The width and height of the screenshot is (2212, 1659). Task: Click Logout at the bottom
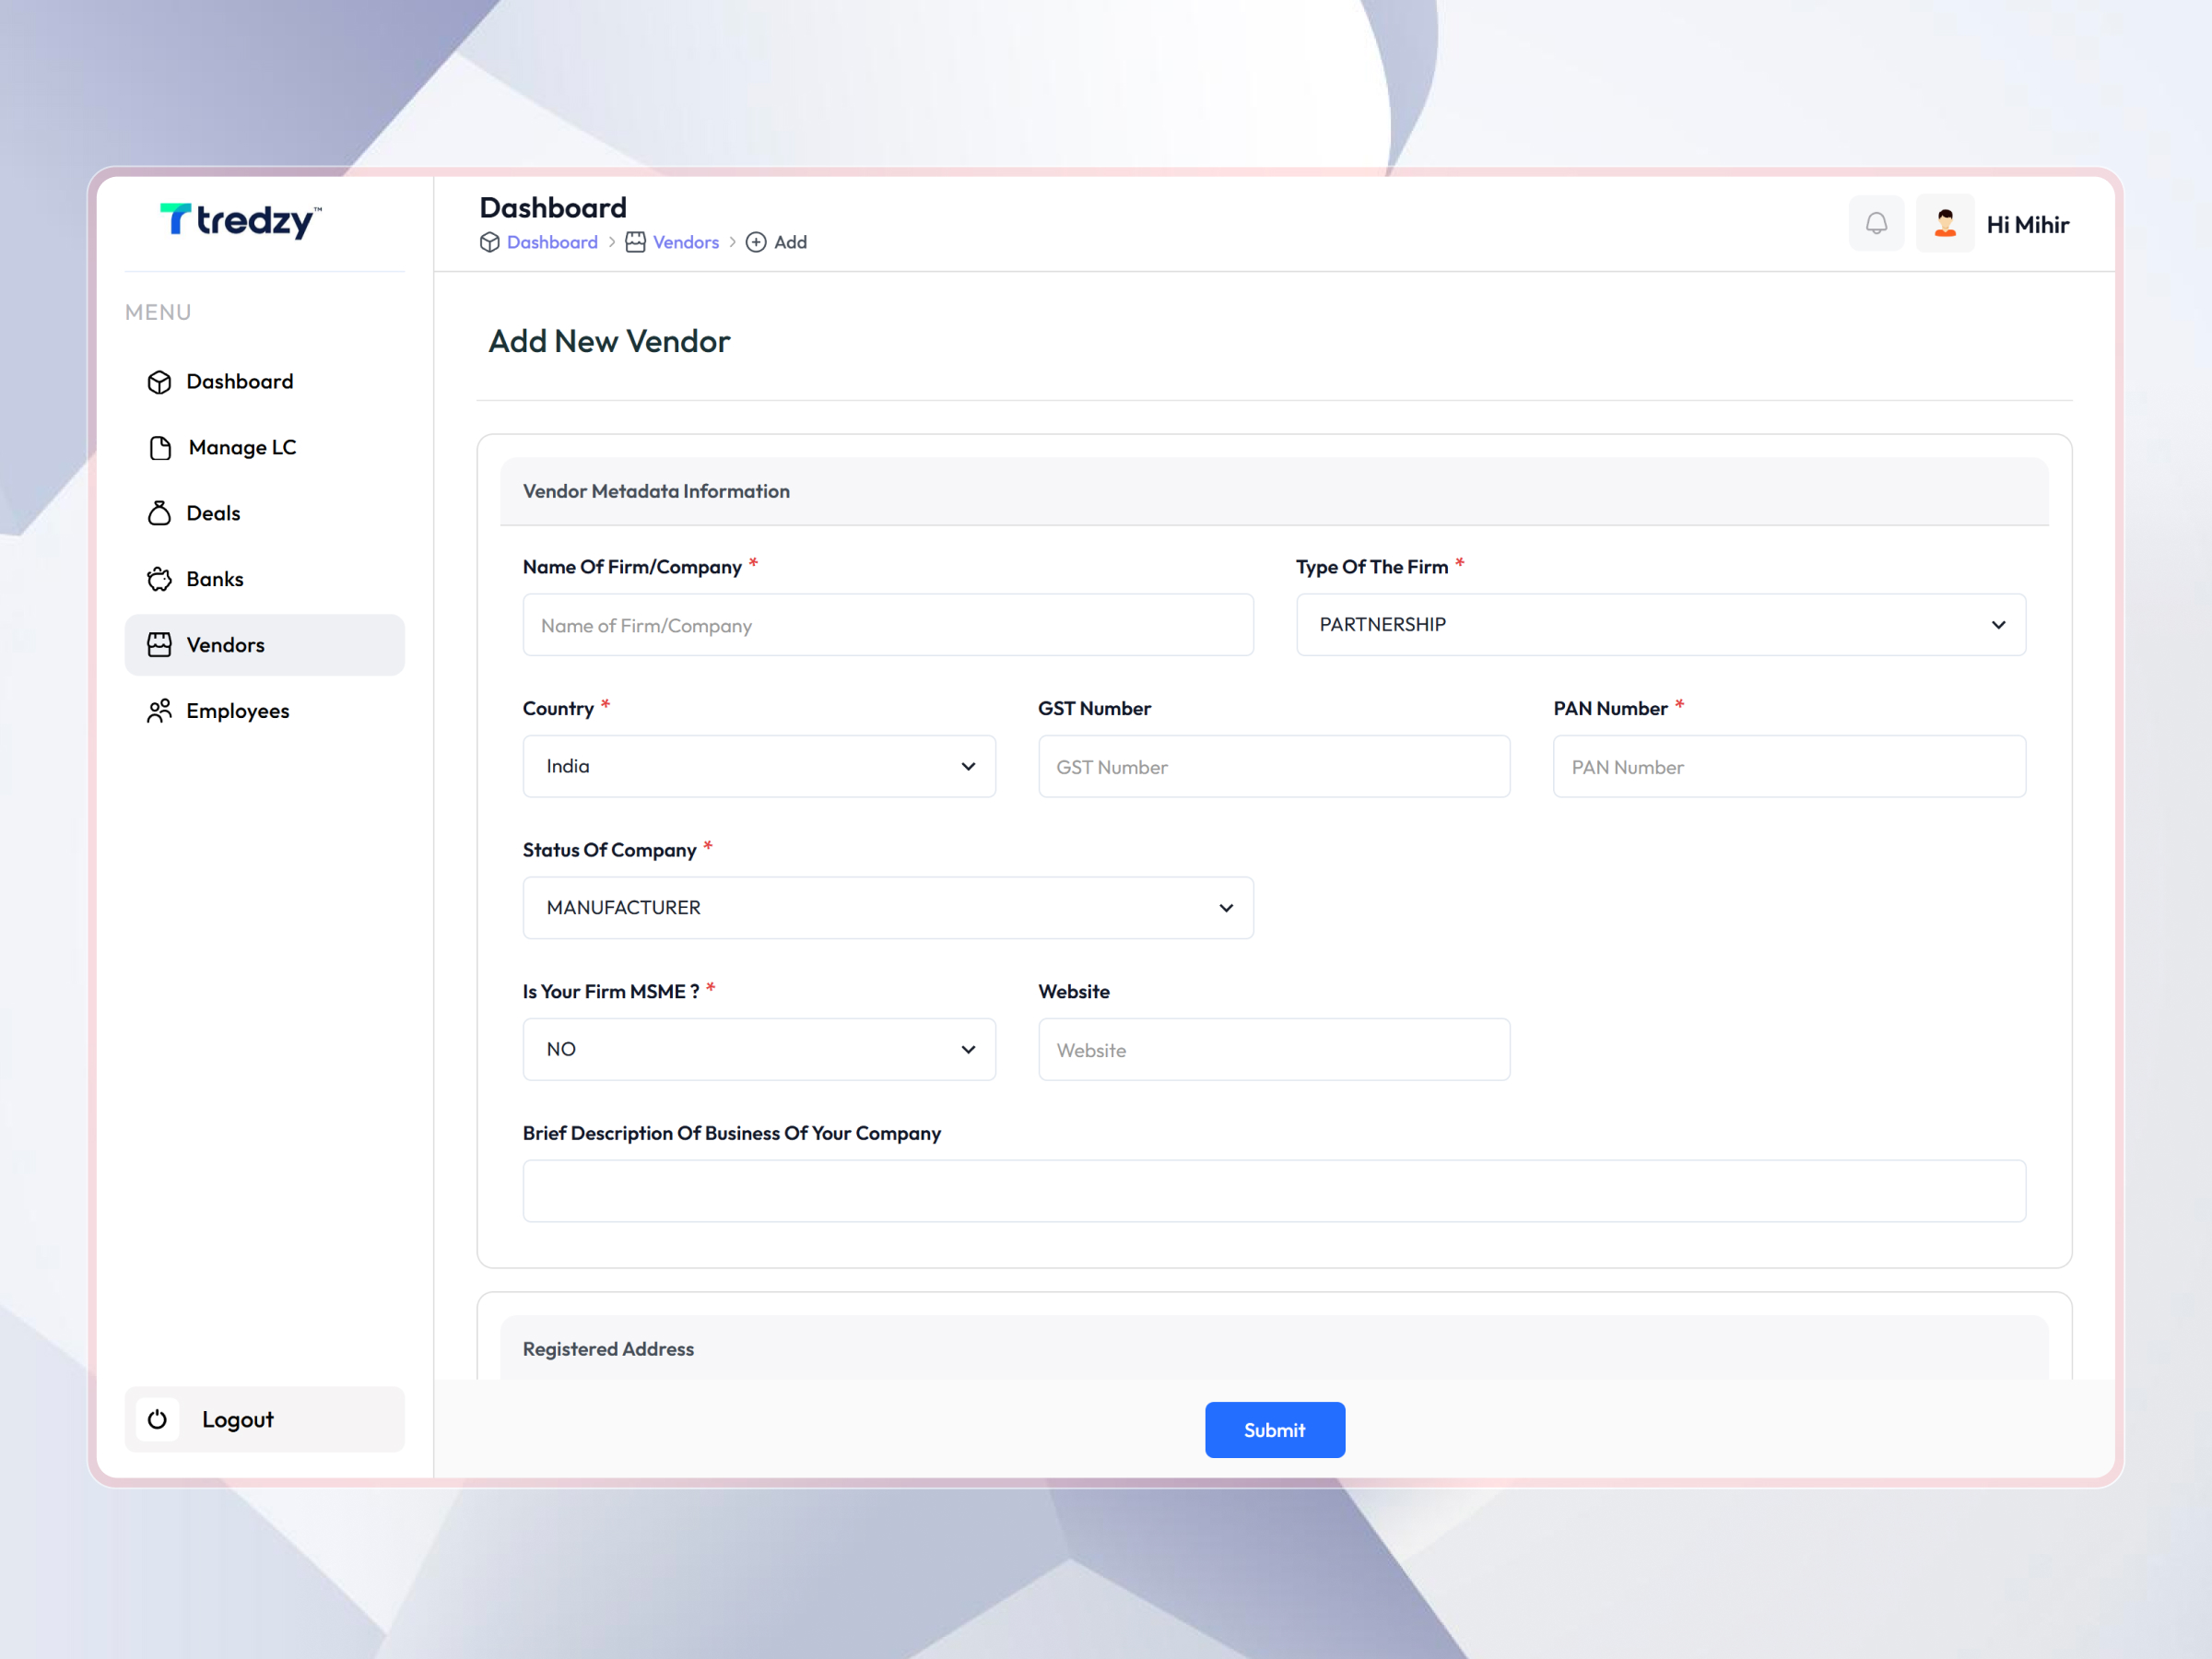tap(236, 1419)
